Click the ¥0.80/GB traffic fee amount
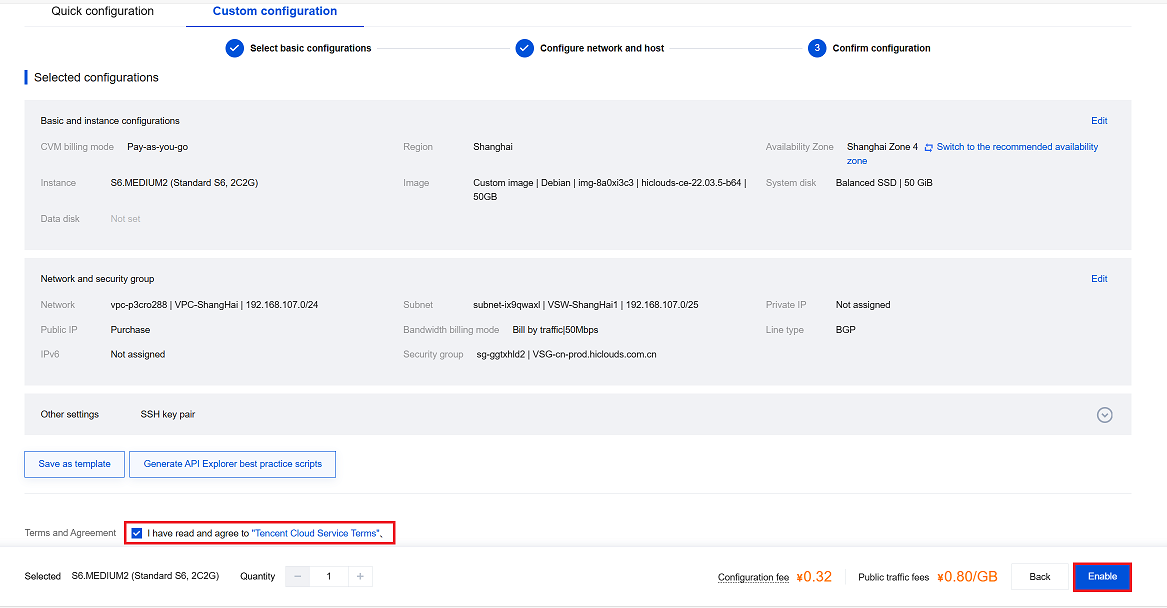 point(967,577)
